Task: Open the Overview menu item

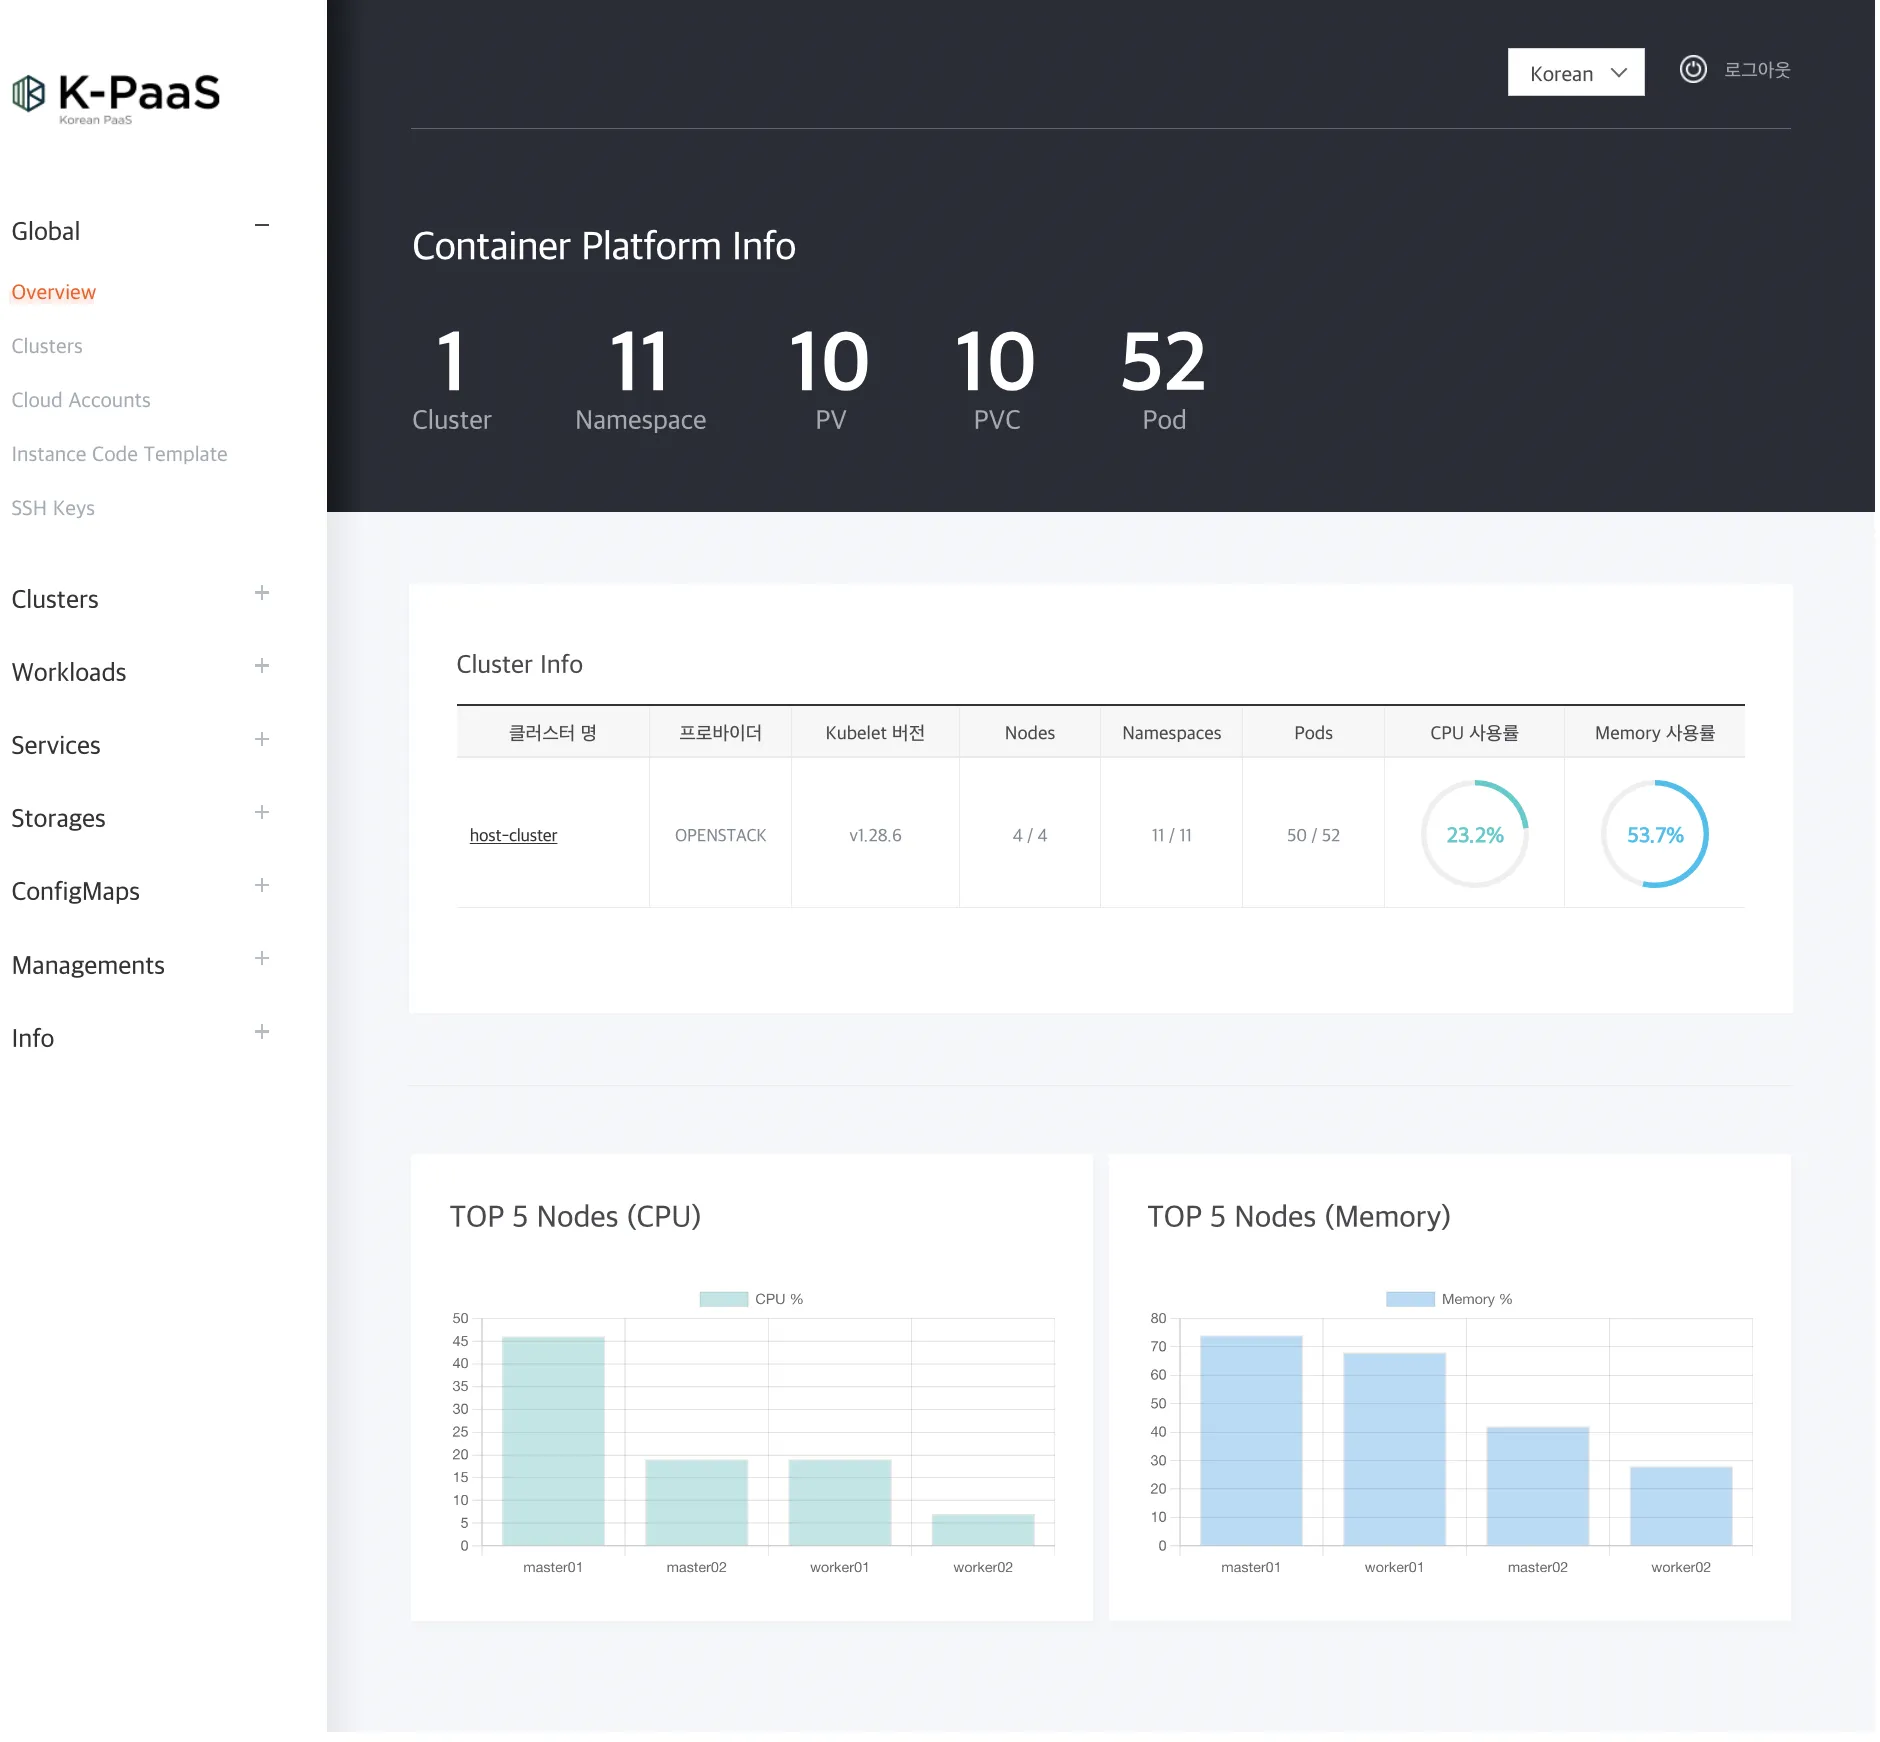Action: (x=54, y=292)
